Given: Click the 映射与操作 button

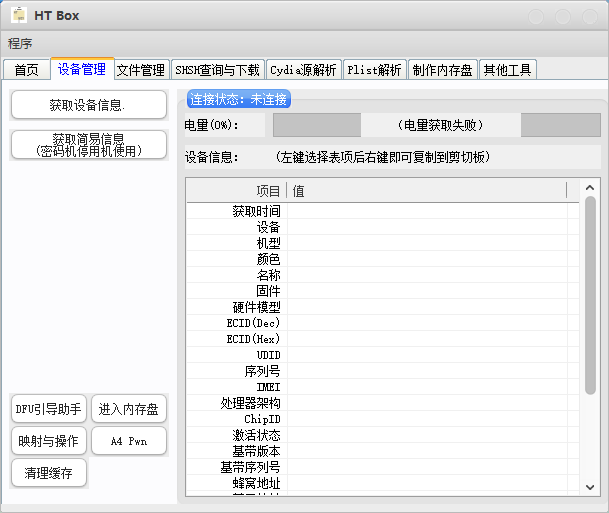Looking at the screenshot, I should (x=49, y=441).
